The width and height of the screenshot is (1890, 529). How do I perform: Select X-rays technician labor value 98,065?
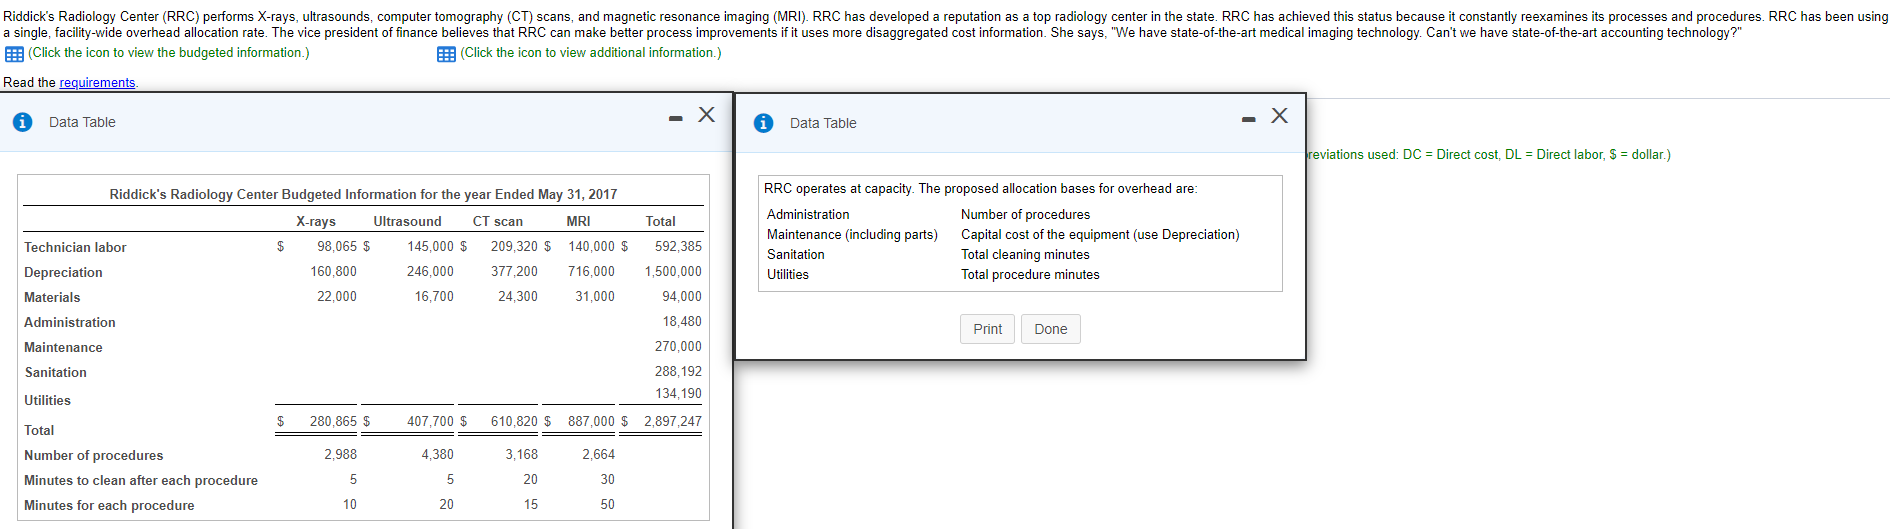[337, 246]
